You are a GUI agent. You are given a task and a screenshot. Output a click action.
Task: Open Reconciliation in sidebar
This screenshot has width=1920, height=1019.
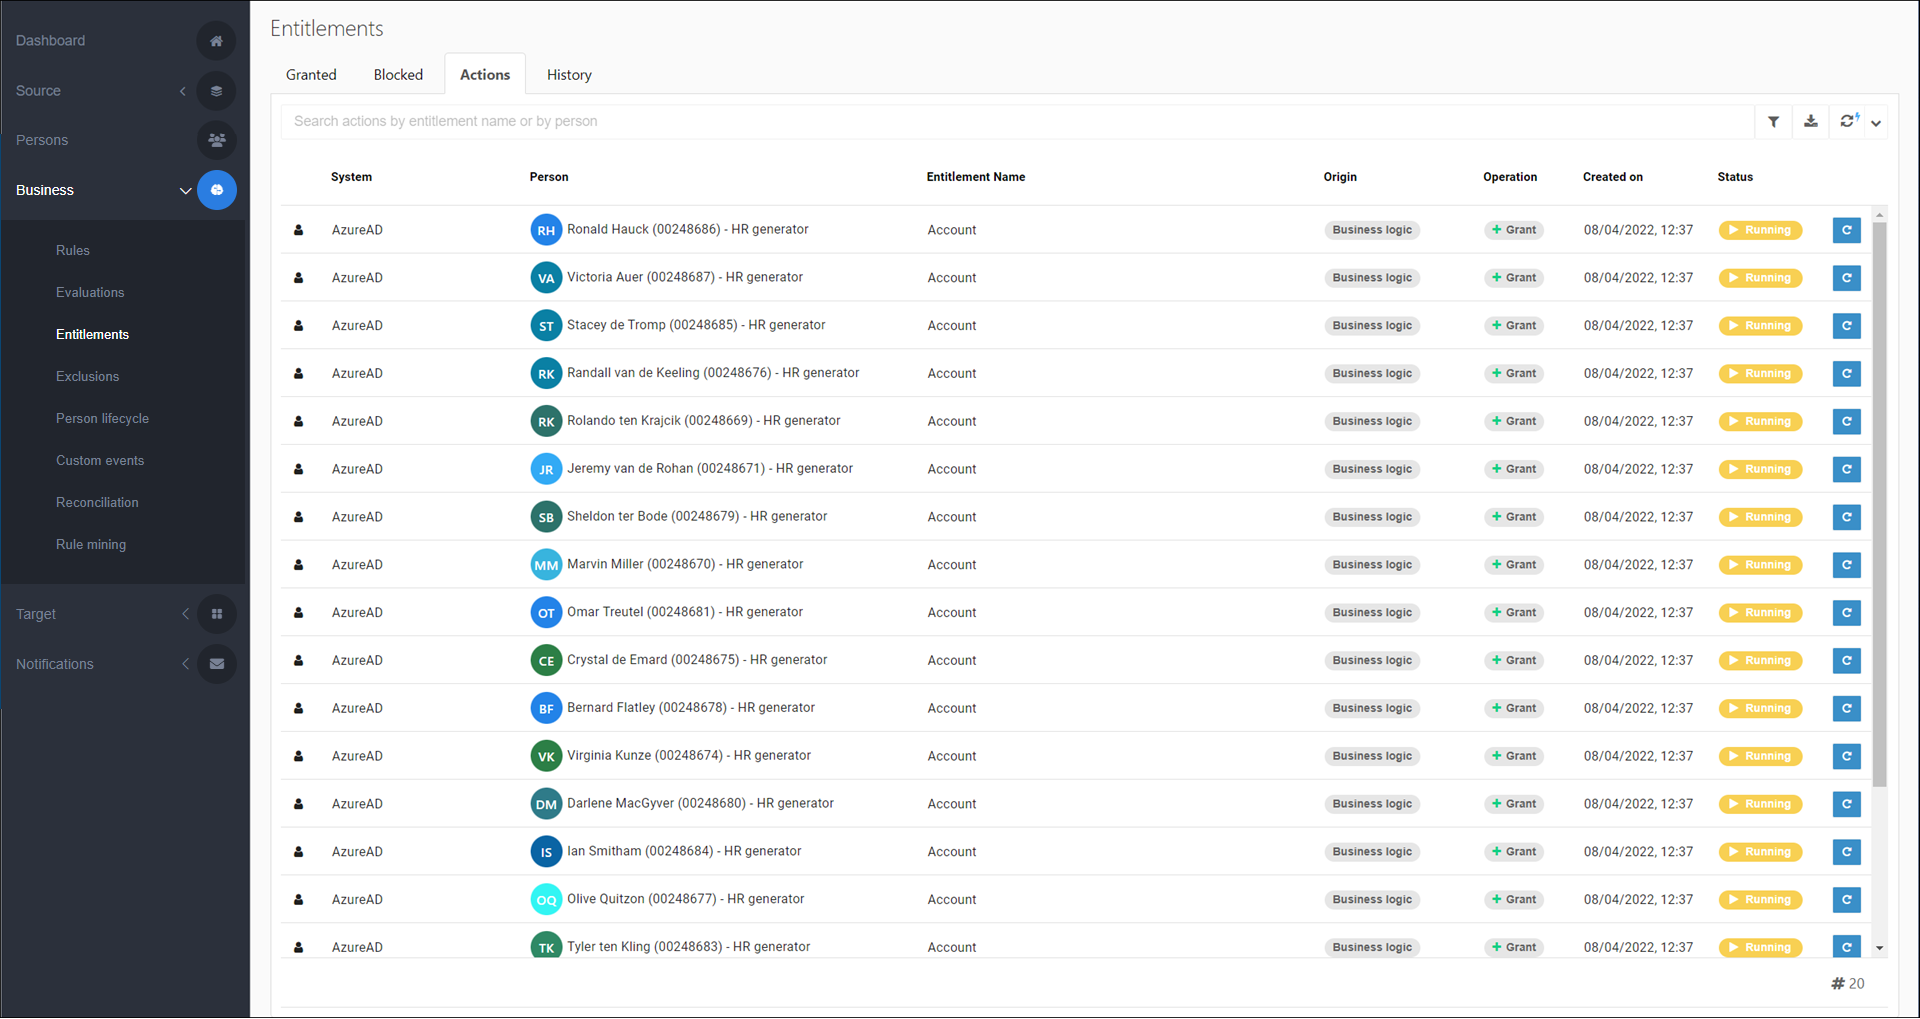(97, 503)
